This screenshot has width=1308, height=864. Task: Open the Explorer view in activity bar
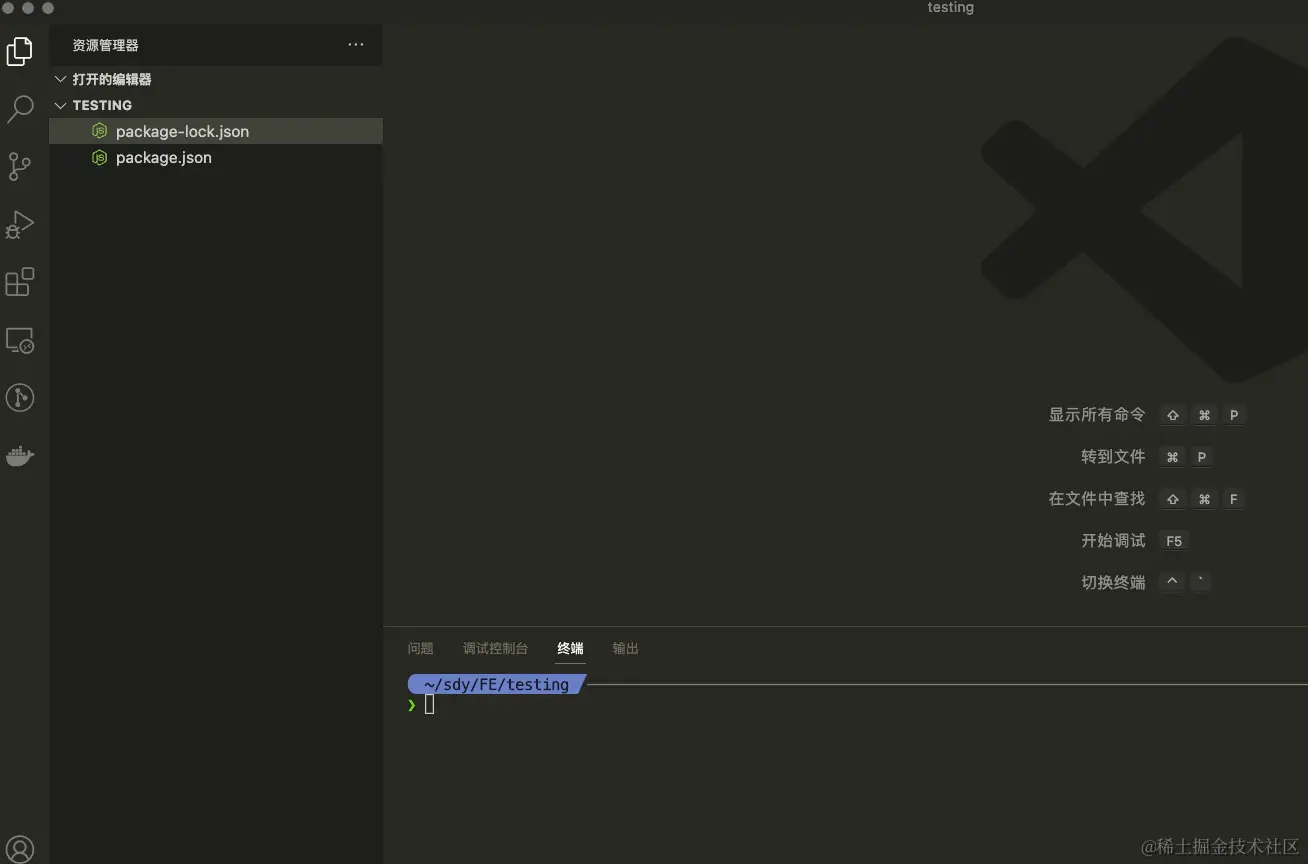point(20,50)
